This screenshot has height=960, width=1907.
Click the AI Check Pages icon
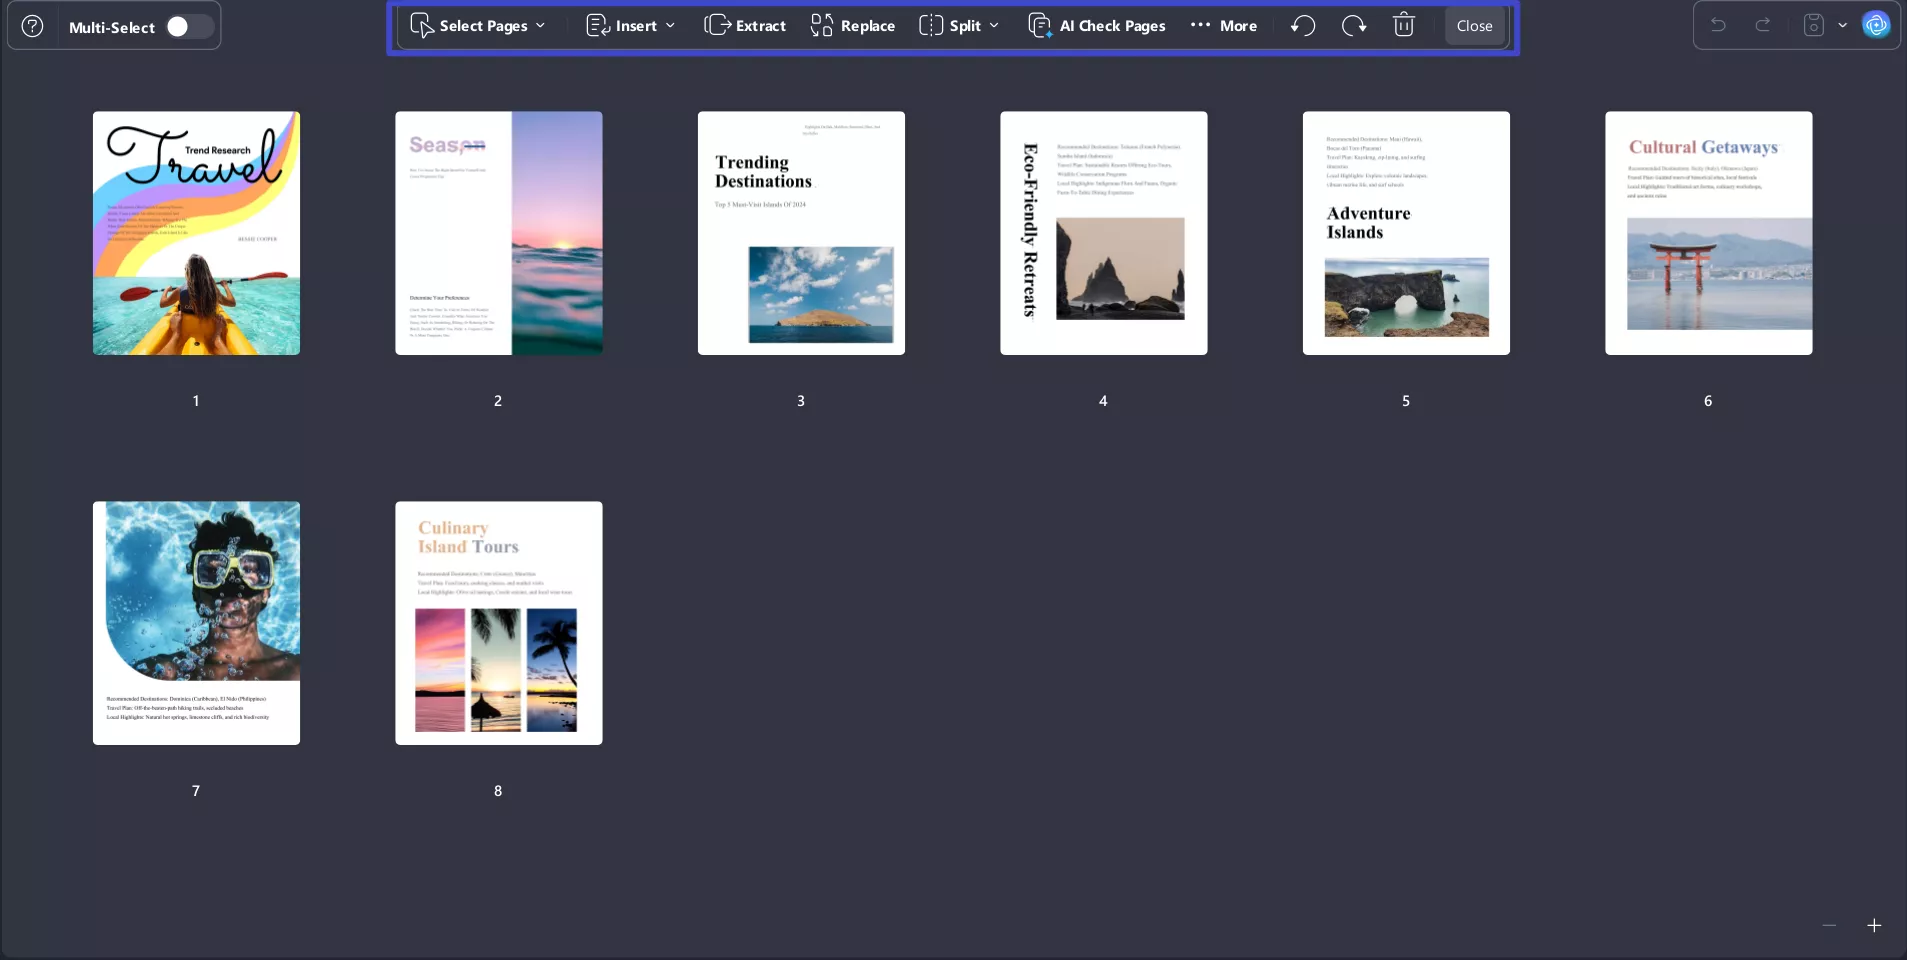click(x=1040, y=26)
